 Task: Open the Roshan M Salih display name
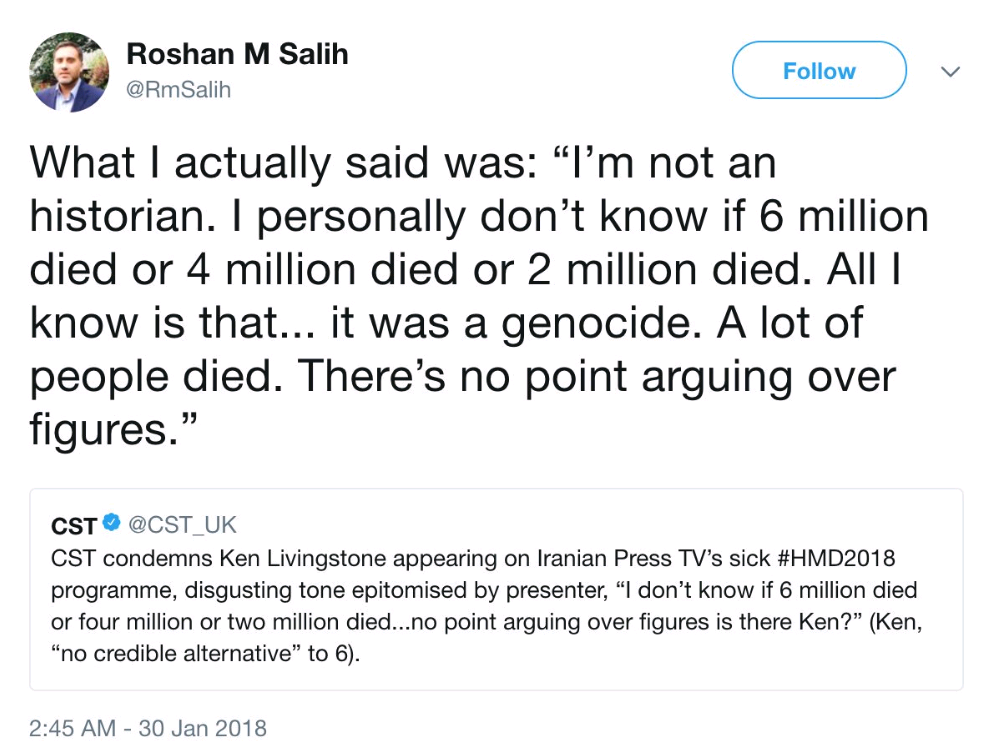click(x=237, y=55)
